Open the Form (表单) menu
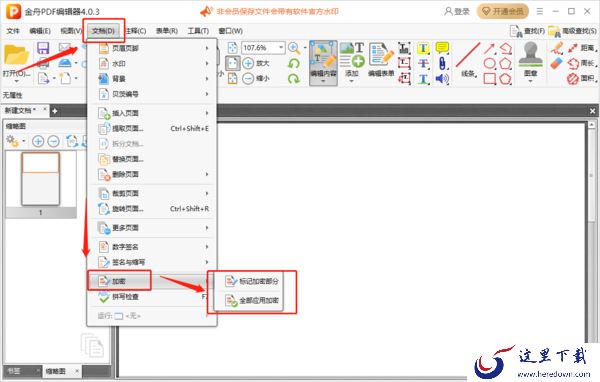This screenshot has height=382, width=600. (x=167, y=31)
